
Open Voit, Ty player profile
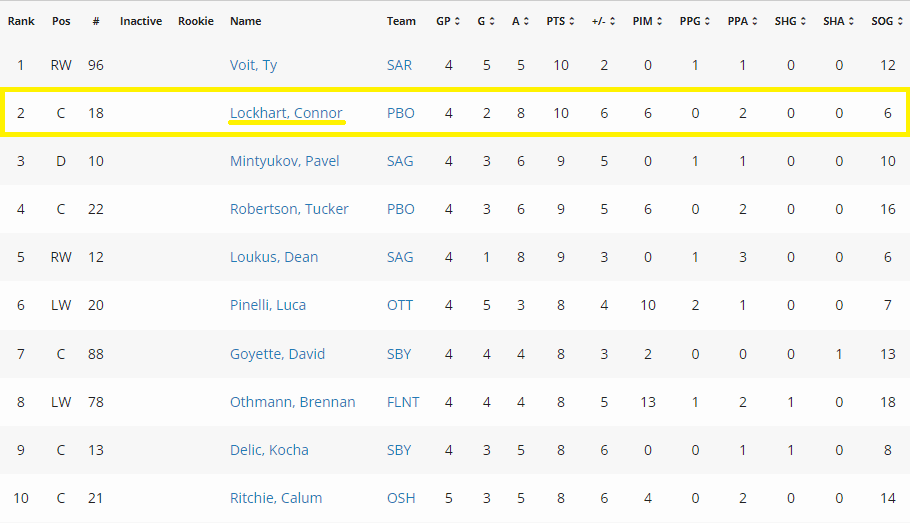pyautogui.click(x=253, y=65)
